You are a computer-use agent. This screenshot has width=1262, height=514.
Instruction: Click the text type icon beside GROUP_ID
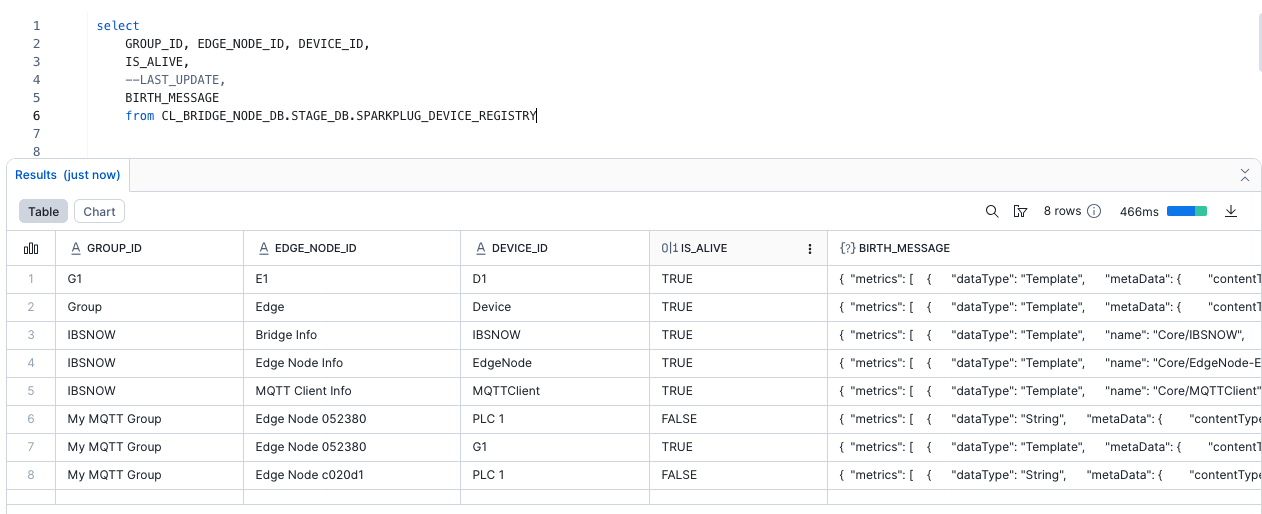point(75,248)
